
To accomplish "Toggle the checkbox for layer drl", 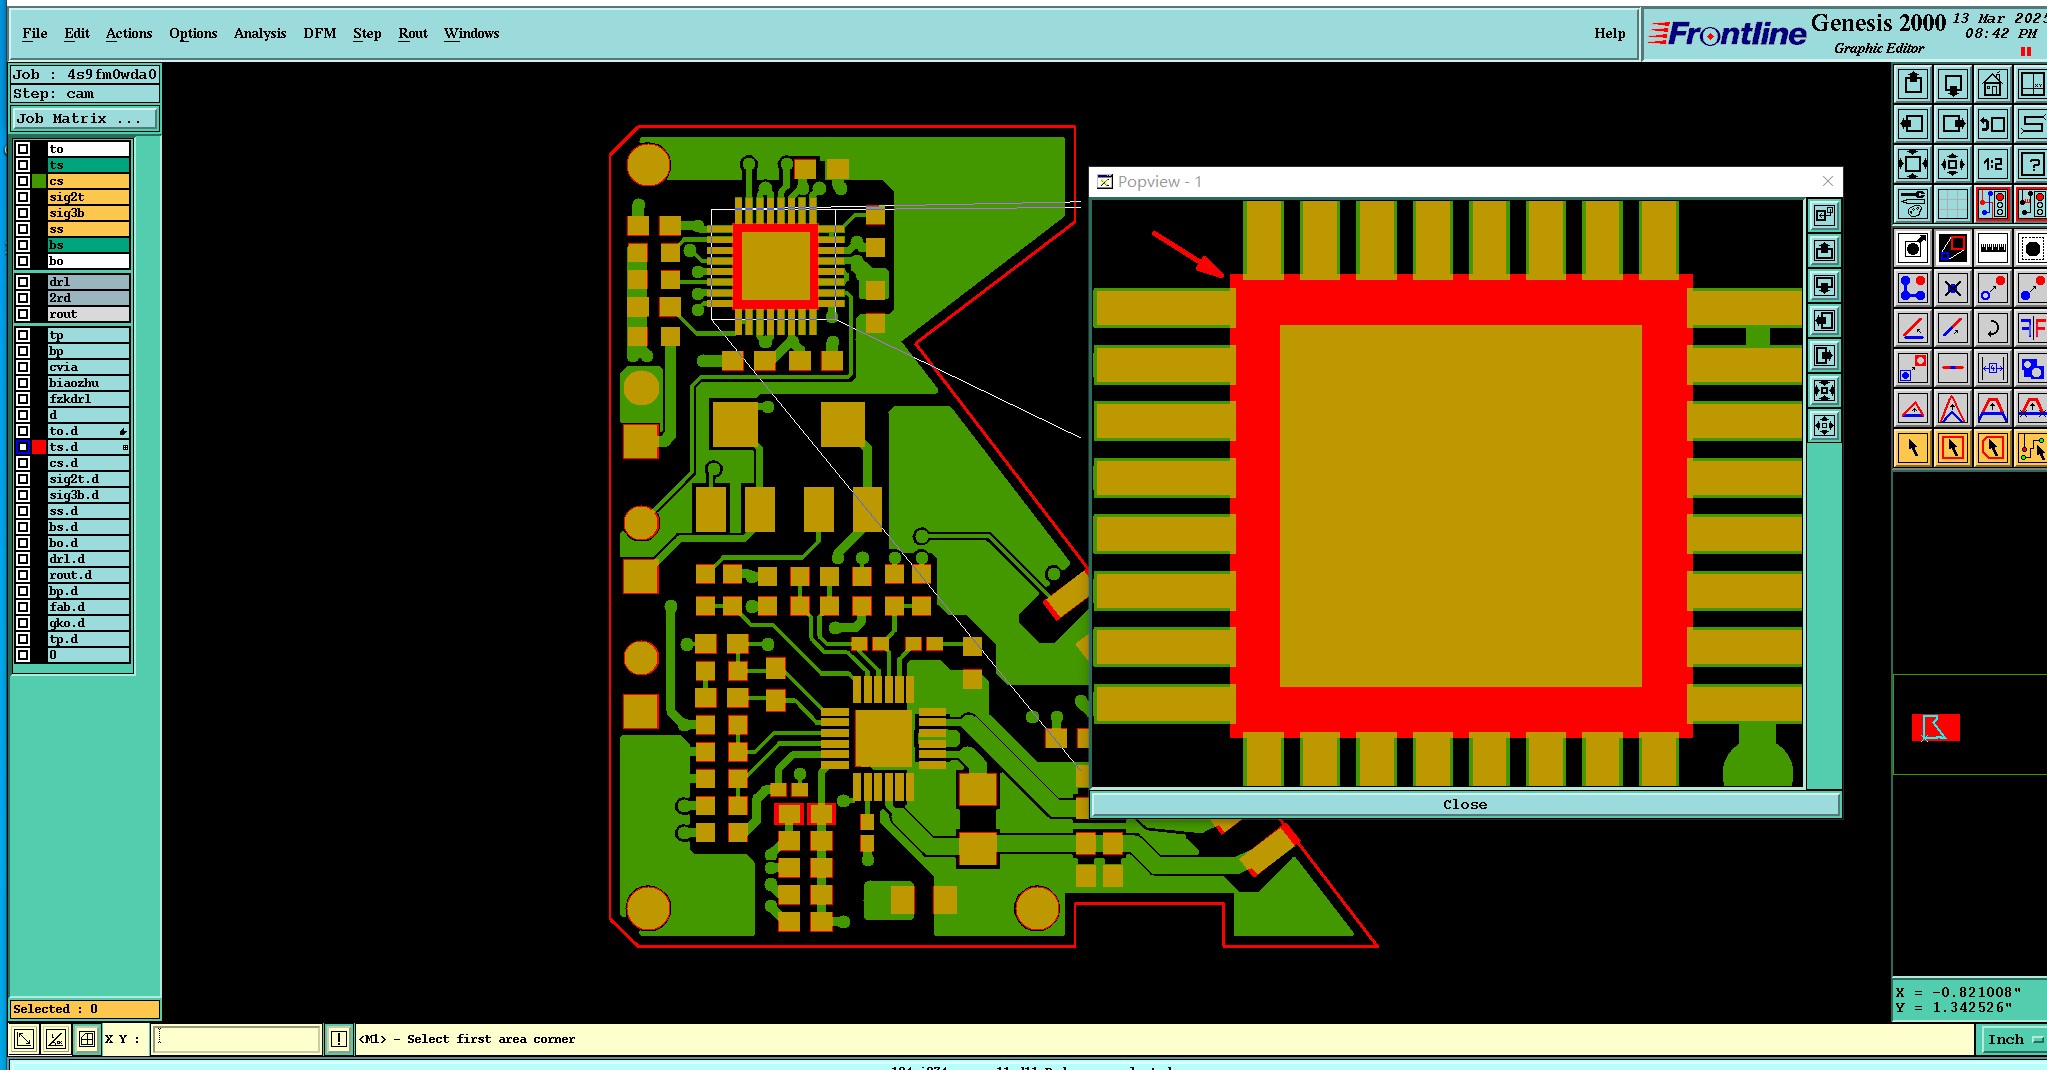I will (x=23, y=282).
